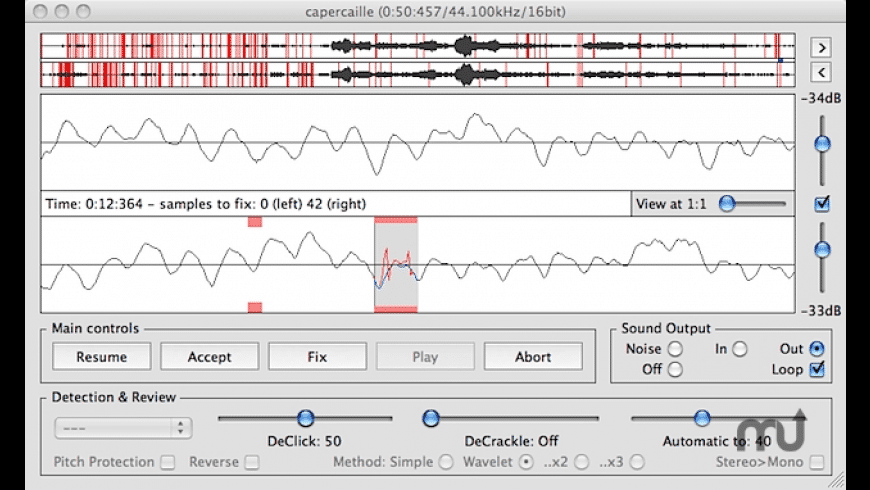Select the ..x2 method option
Image resolution: width=870 pixels, height=490 pixels.
coord(581,462)
